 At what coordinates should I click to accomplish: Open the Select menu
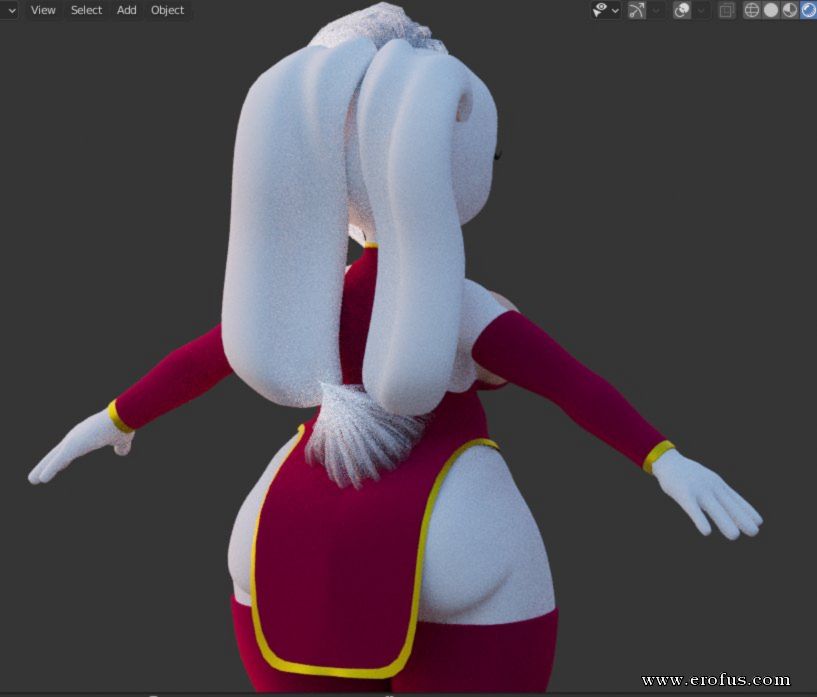point(86,10)
